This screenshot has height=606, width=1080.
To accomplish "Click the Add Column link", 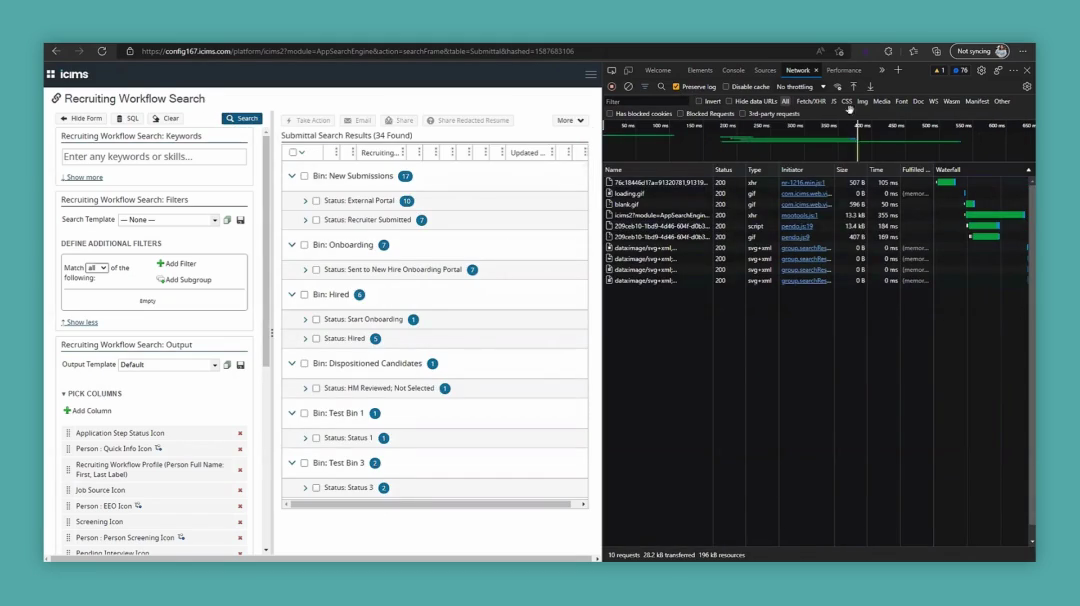I will (x=87, y=410).
